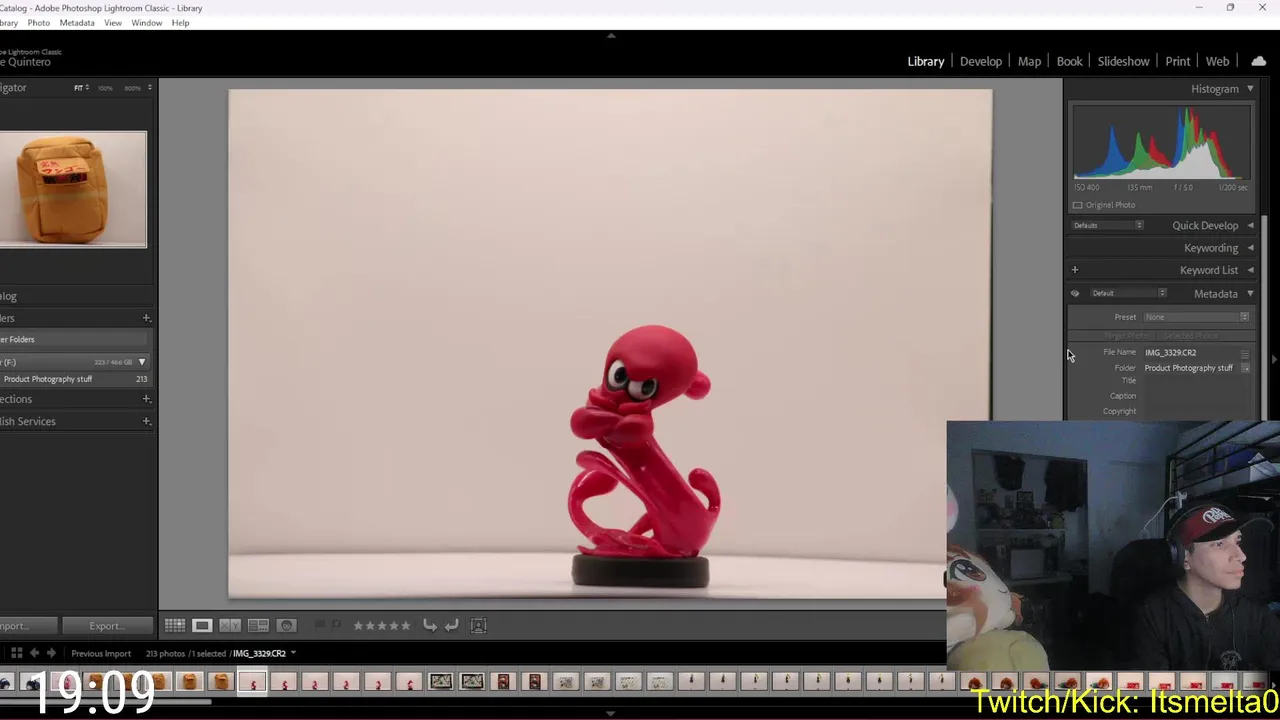1280x720 pixels.
Task: Collapse the Metadata panel
Action: tap(1250, 294)
